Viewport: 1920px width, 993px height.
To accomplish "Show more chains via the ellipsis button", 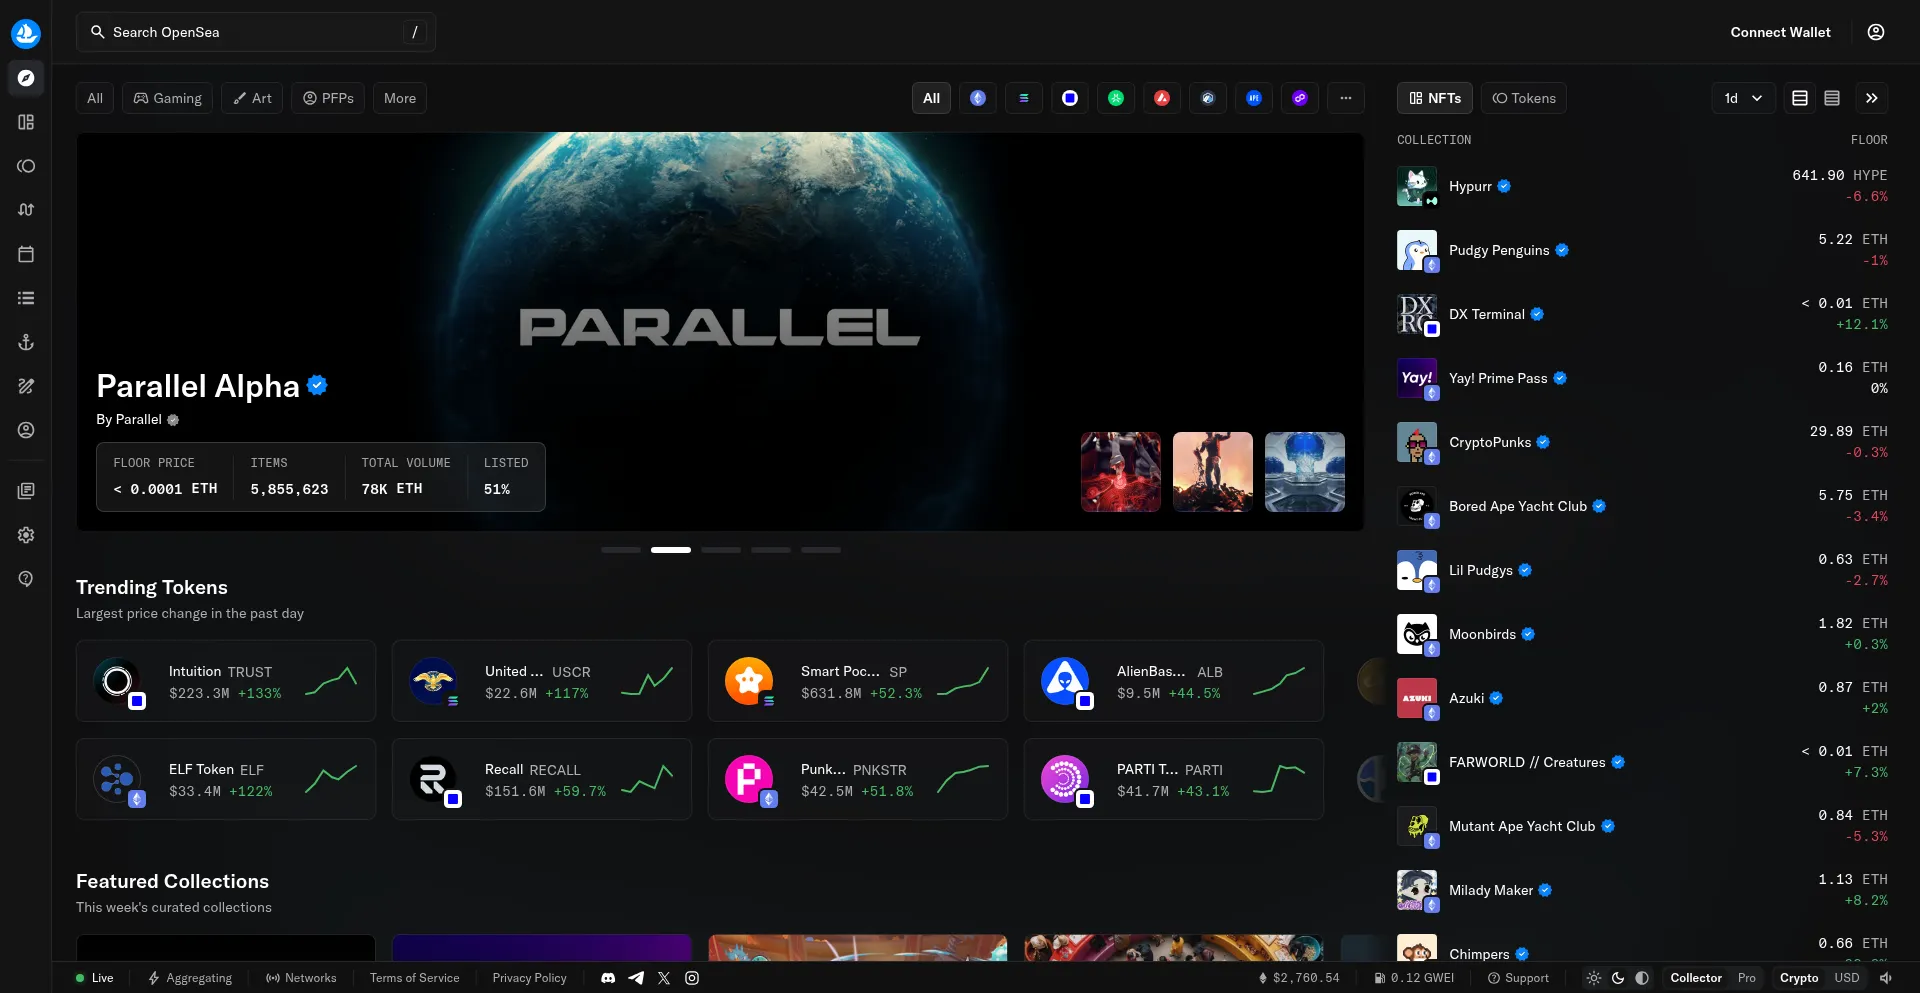I will click(1346, 98).
